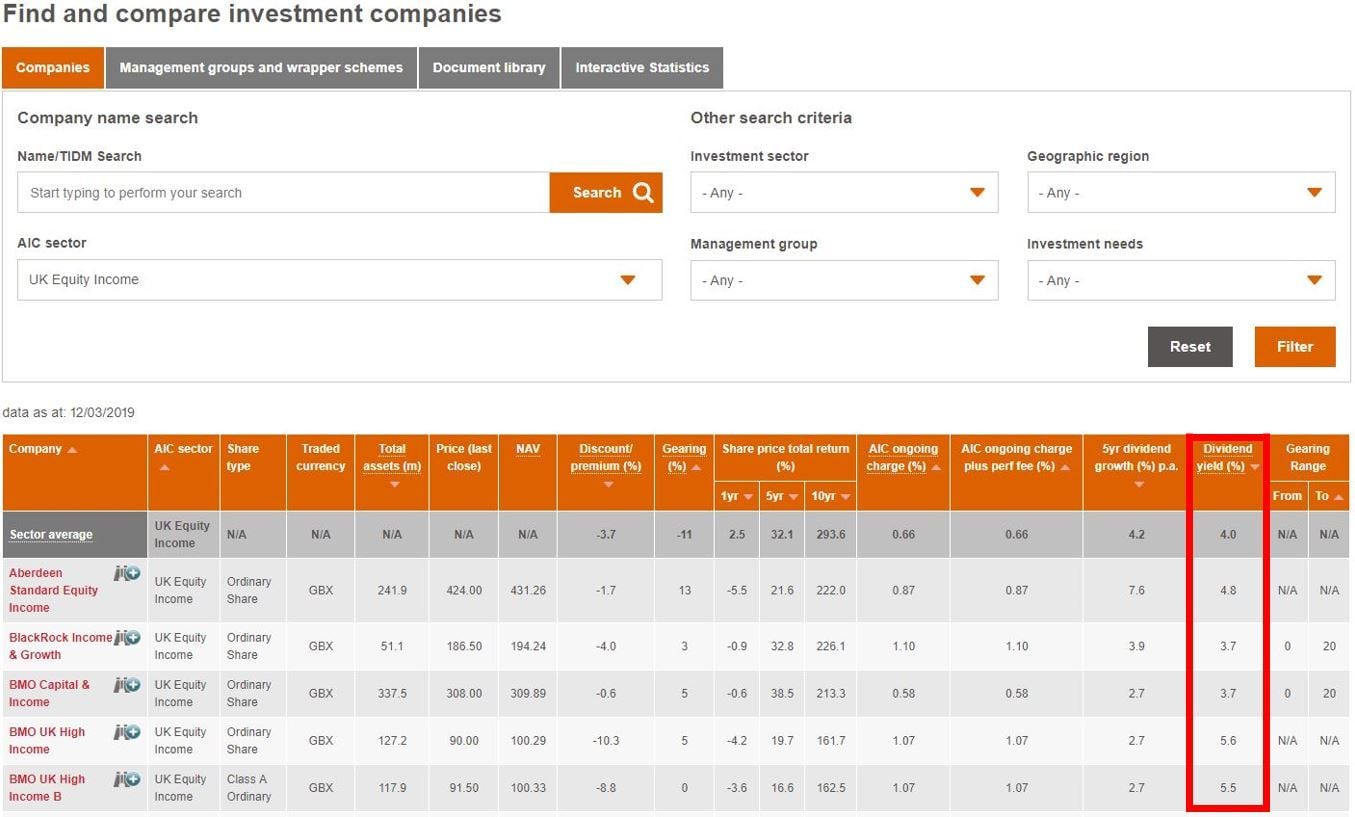Go to the Document library tab
Screen dimensions: 1355x817
(489, 68)
